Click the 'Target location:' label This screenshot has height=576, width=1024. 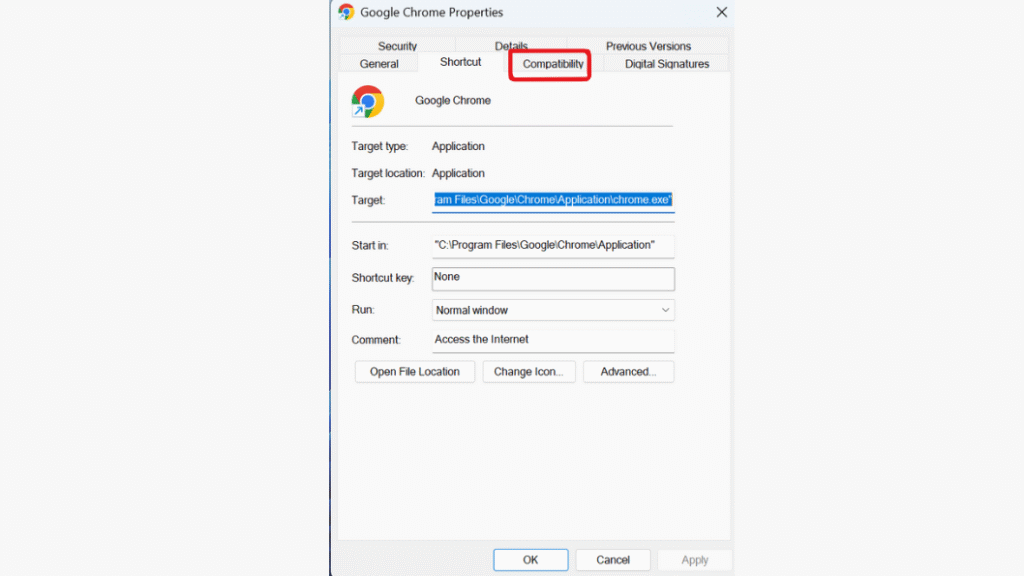click(388, 173)
